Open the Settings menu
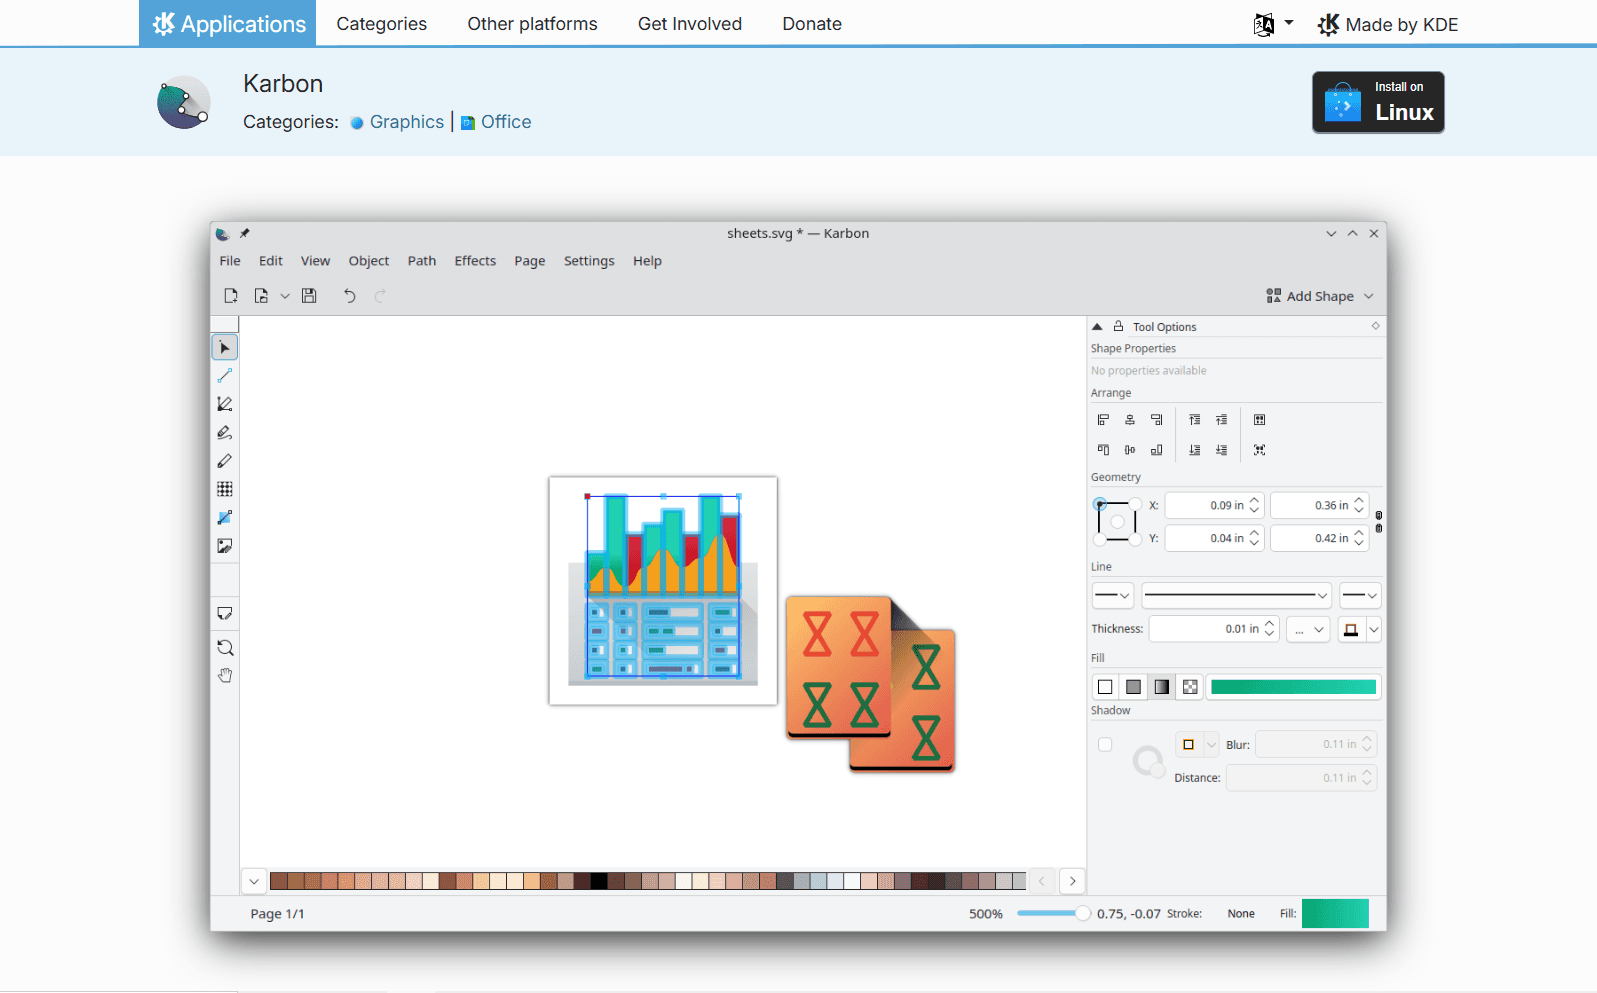 [x=589, y=261]
